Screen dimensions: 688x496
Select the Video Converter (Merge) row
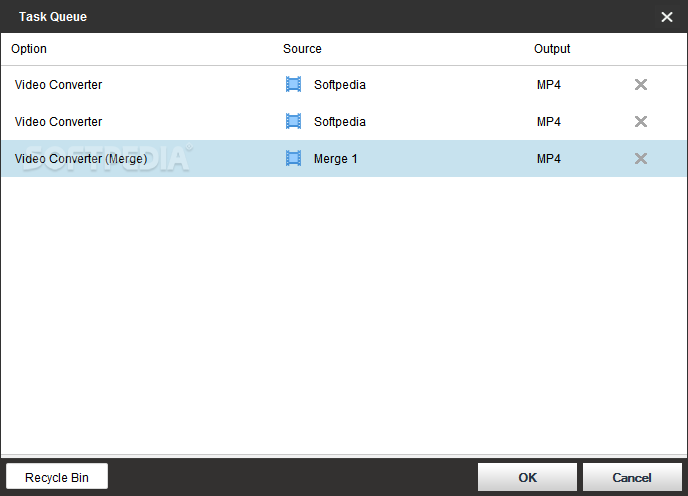pos(344,158)
